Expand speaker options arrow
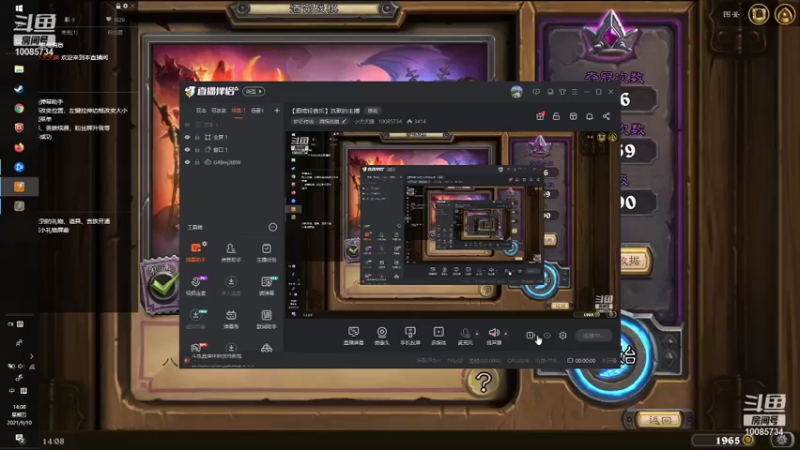 (506, 334)
